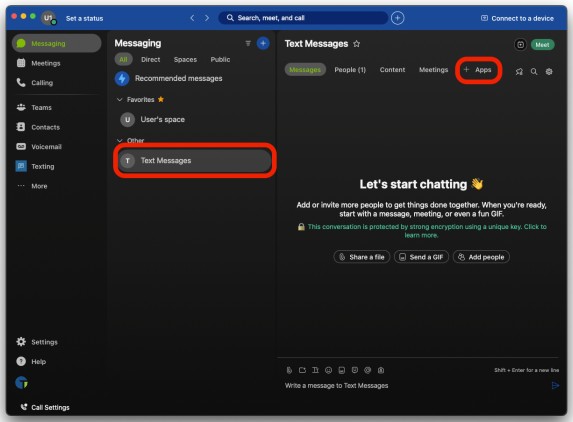
Task: Open the Texting section
Action: tap(35, 166)
